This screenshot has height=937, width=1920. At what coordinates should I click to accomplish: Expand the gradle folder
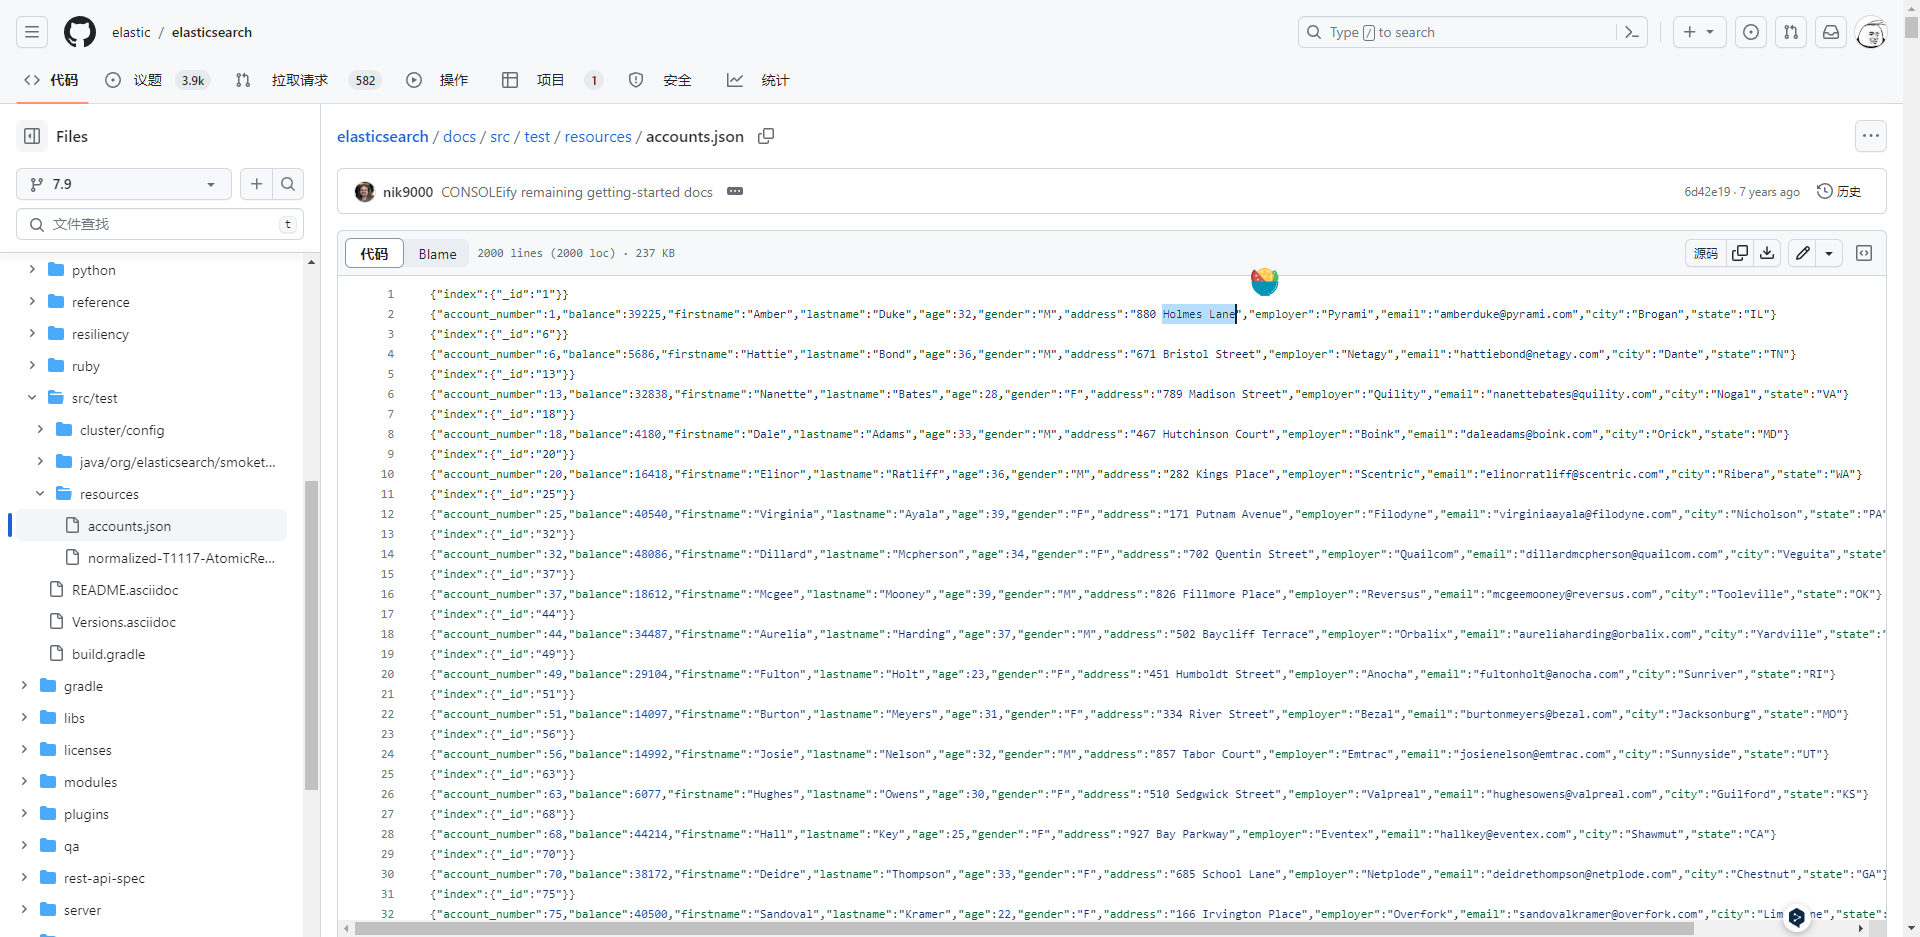coord(24,685)
